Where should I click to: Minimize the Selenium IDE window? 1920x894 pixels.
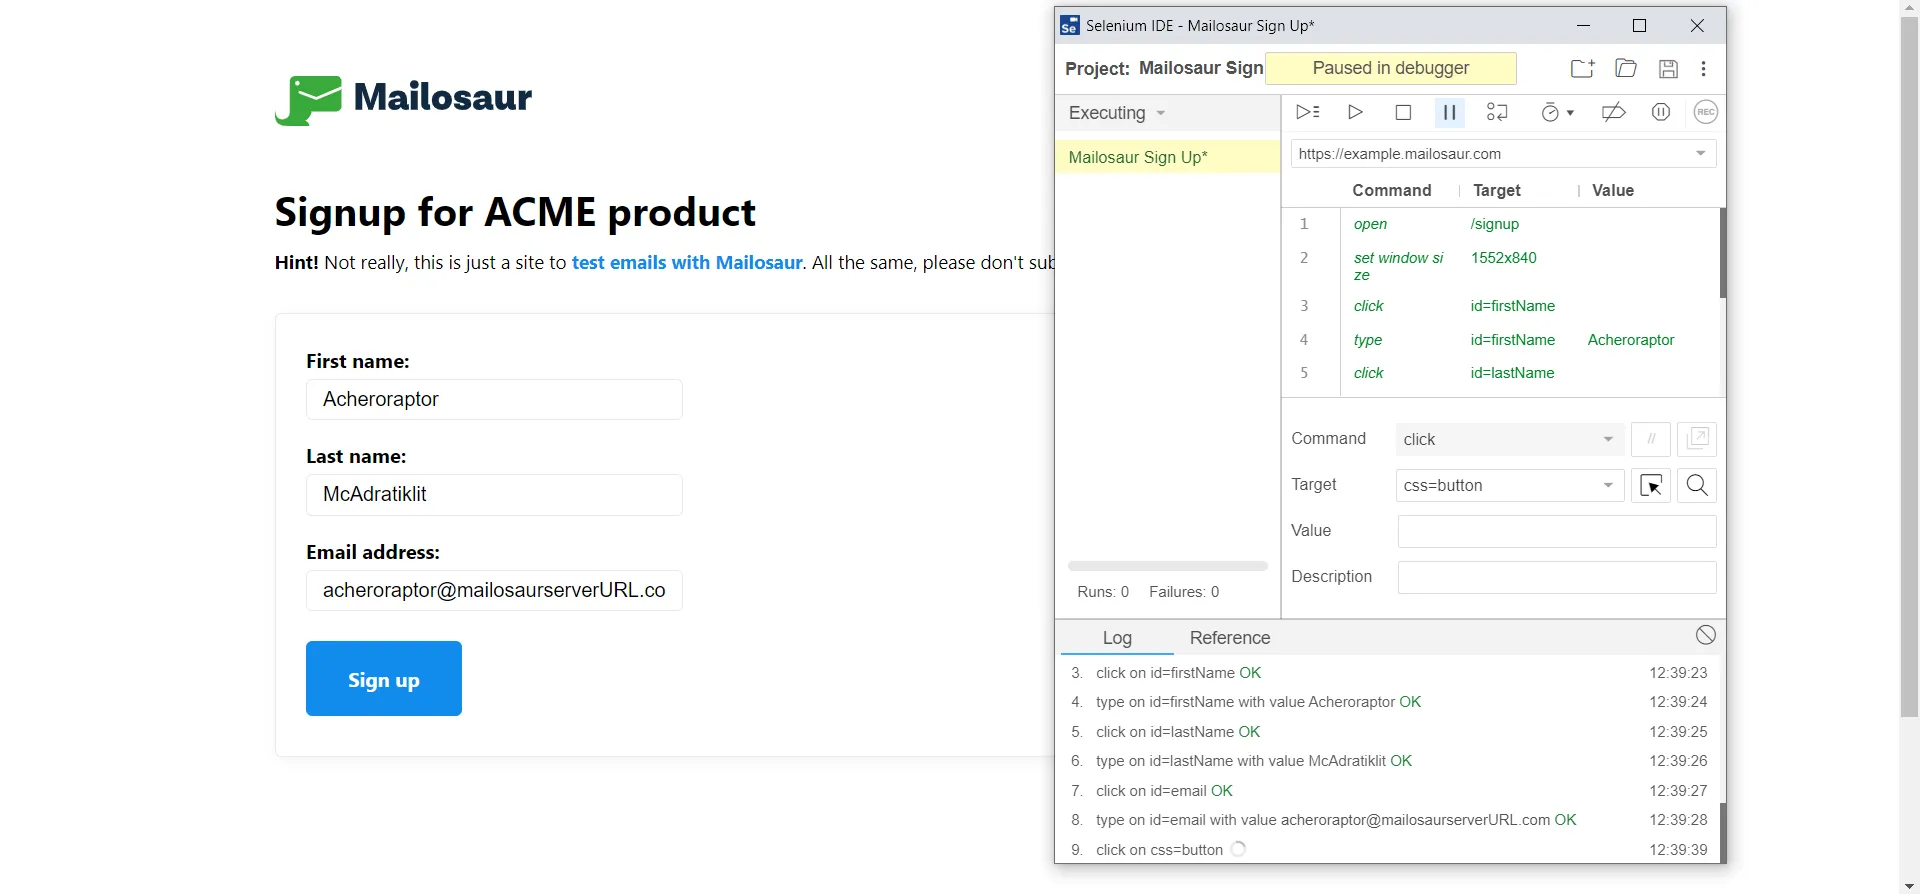(1583, 26)
